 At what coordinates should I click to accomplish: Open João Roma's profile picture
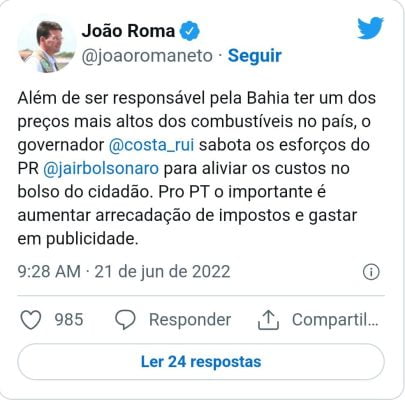47,45
